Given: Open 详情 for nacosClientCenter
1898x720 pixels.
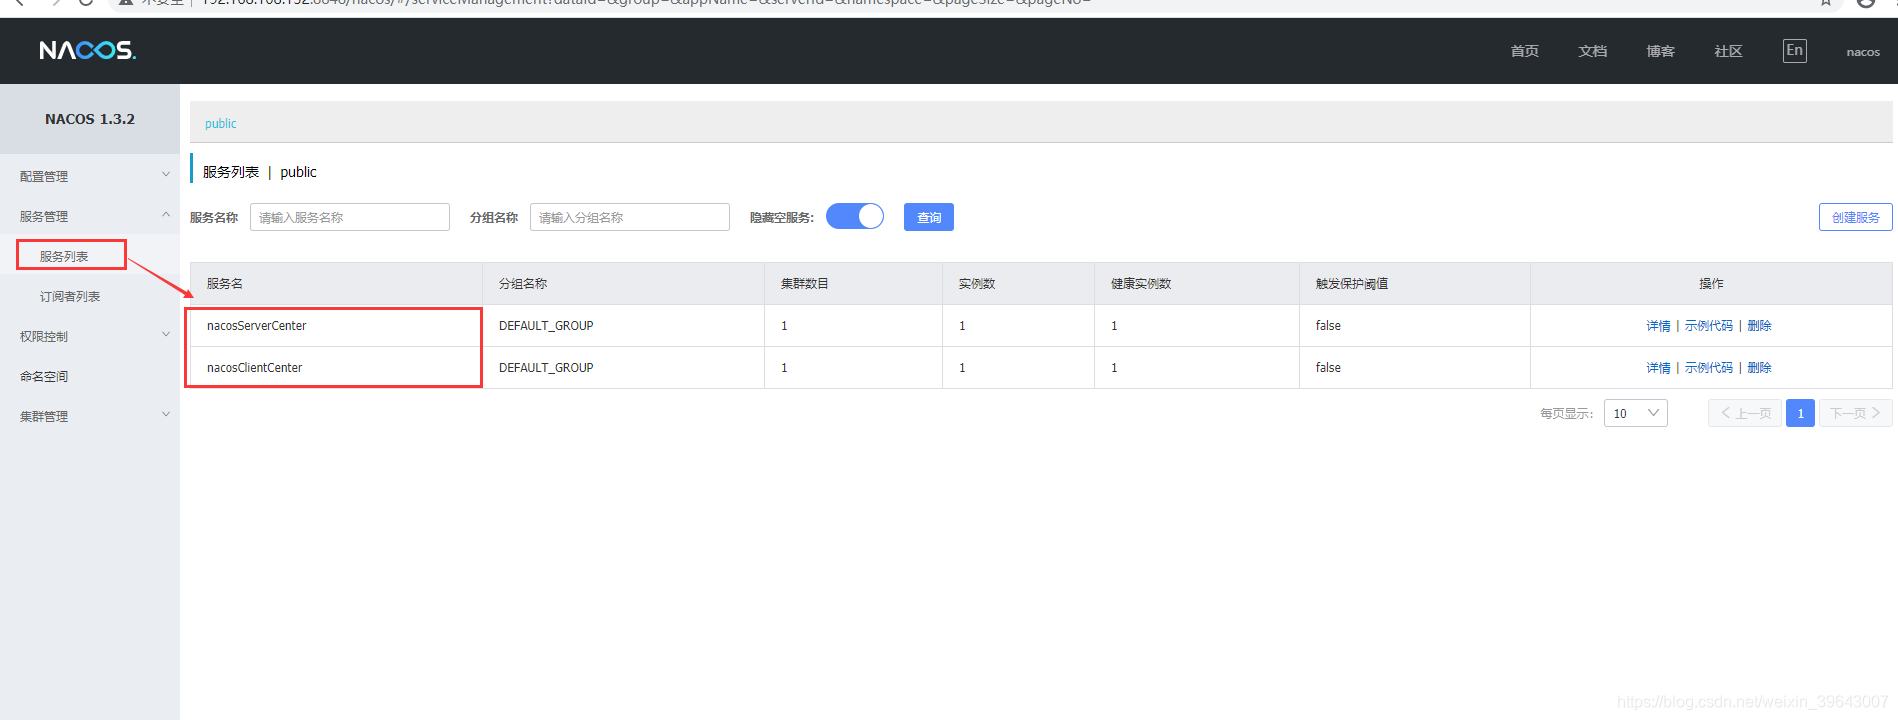Looking at the screenshot, I should pos(1658,368).
